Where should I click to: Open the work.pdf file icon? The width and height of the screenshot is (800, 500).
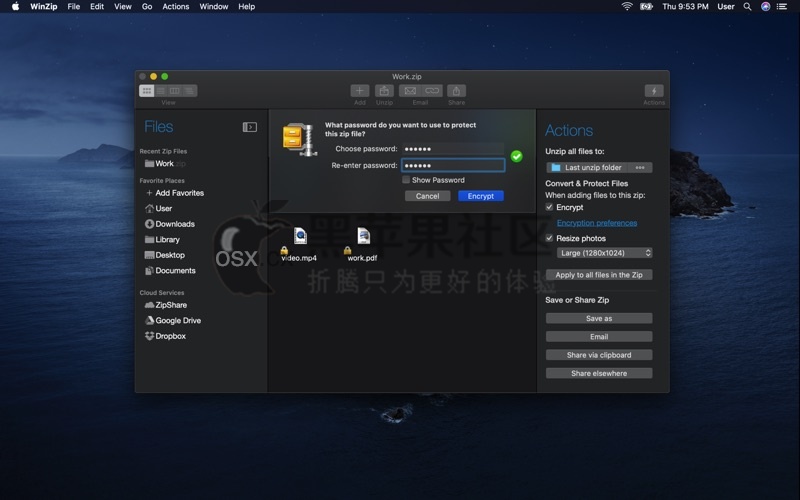[x=363, y=236]
